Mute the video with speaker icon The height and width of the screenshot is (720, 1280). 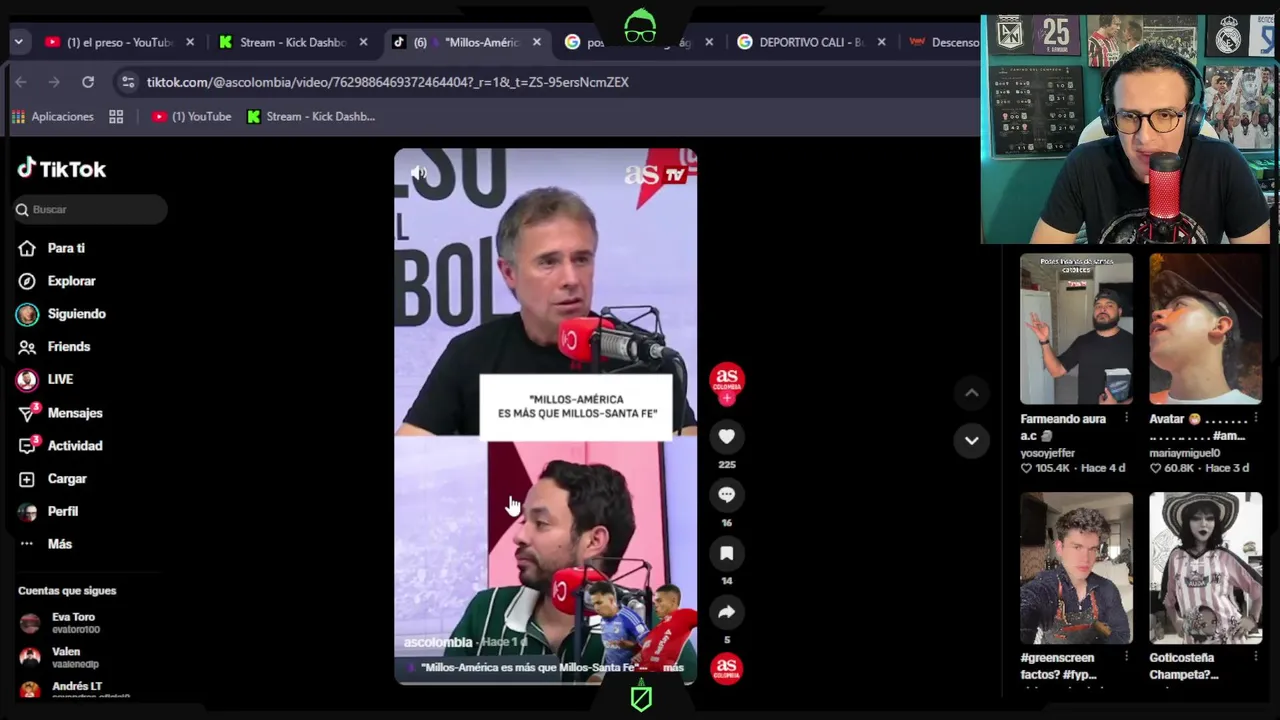click(418, 173)
